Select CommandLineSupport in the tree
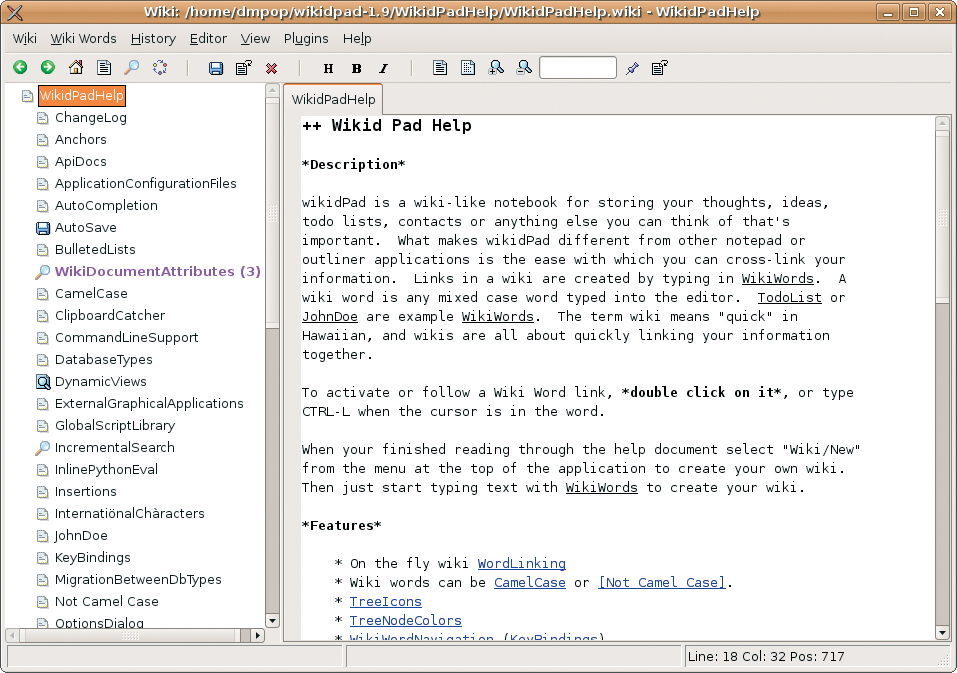Screen dimensions: 957x673 [x=126, y=337]
